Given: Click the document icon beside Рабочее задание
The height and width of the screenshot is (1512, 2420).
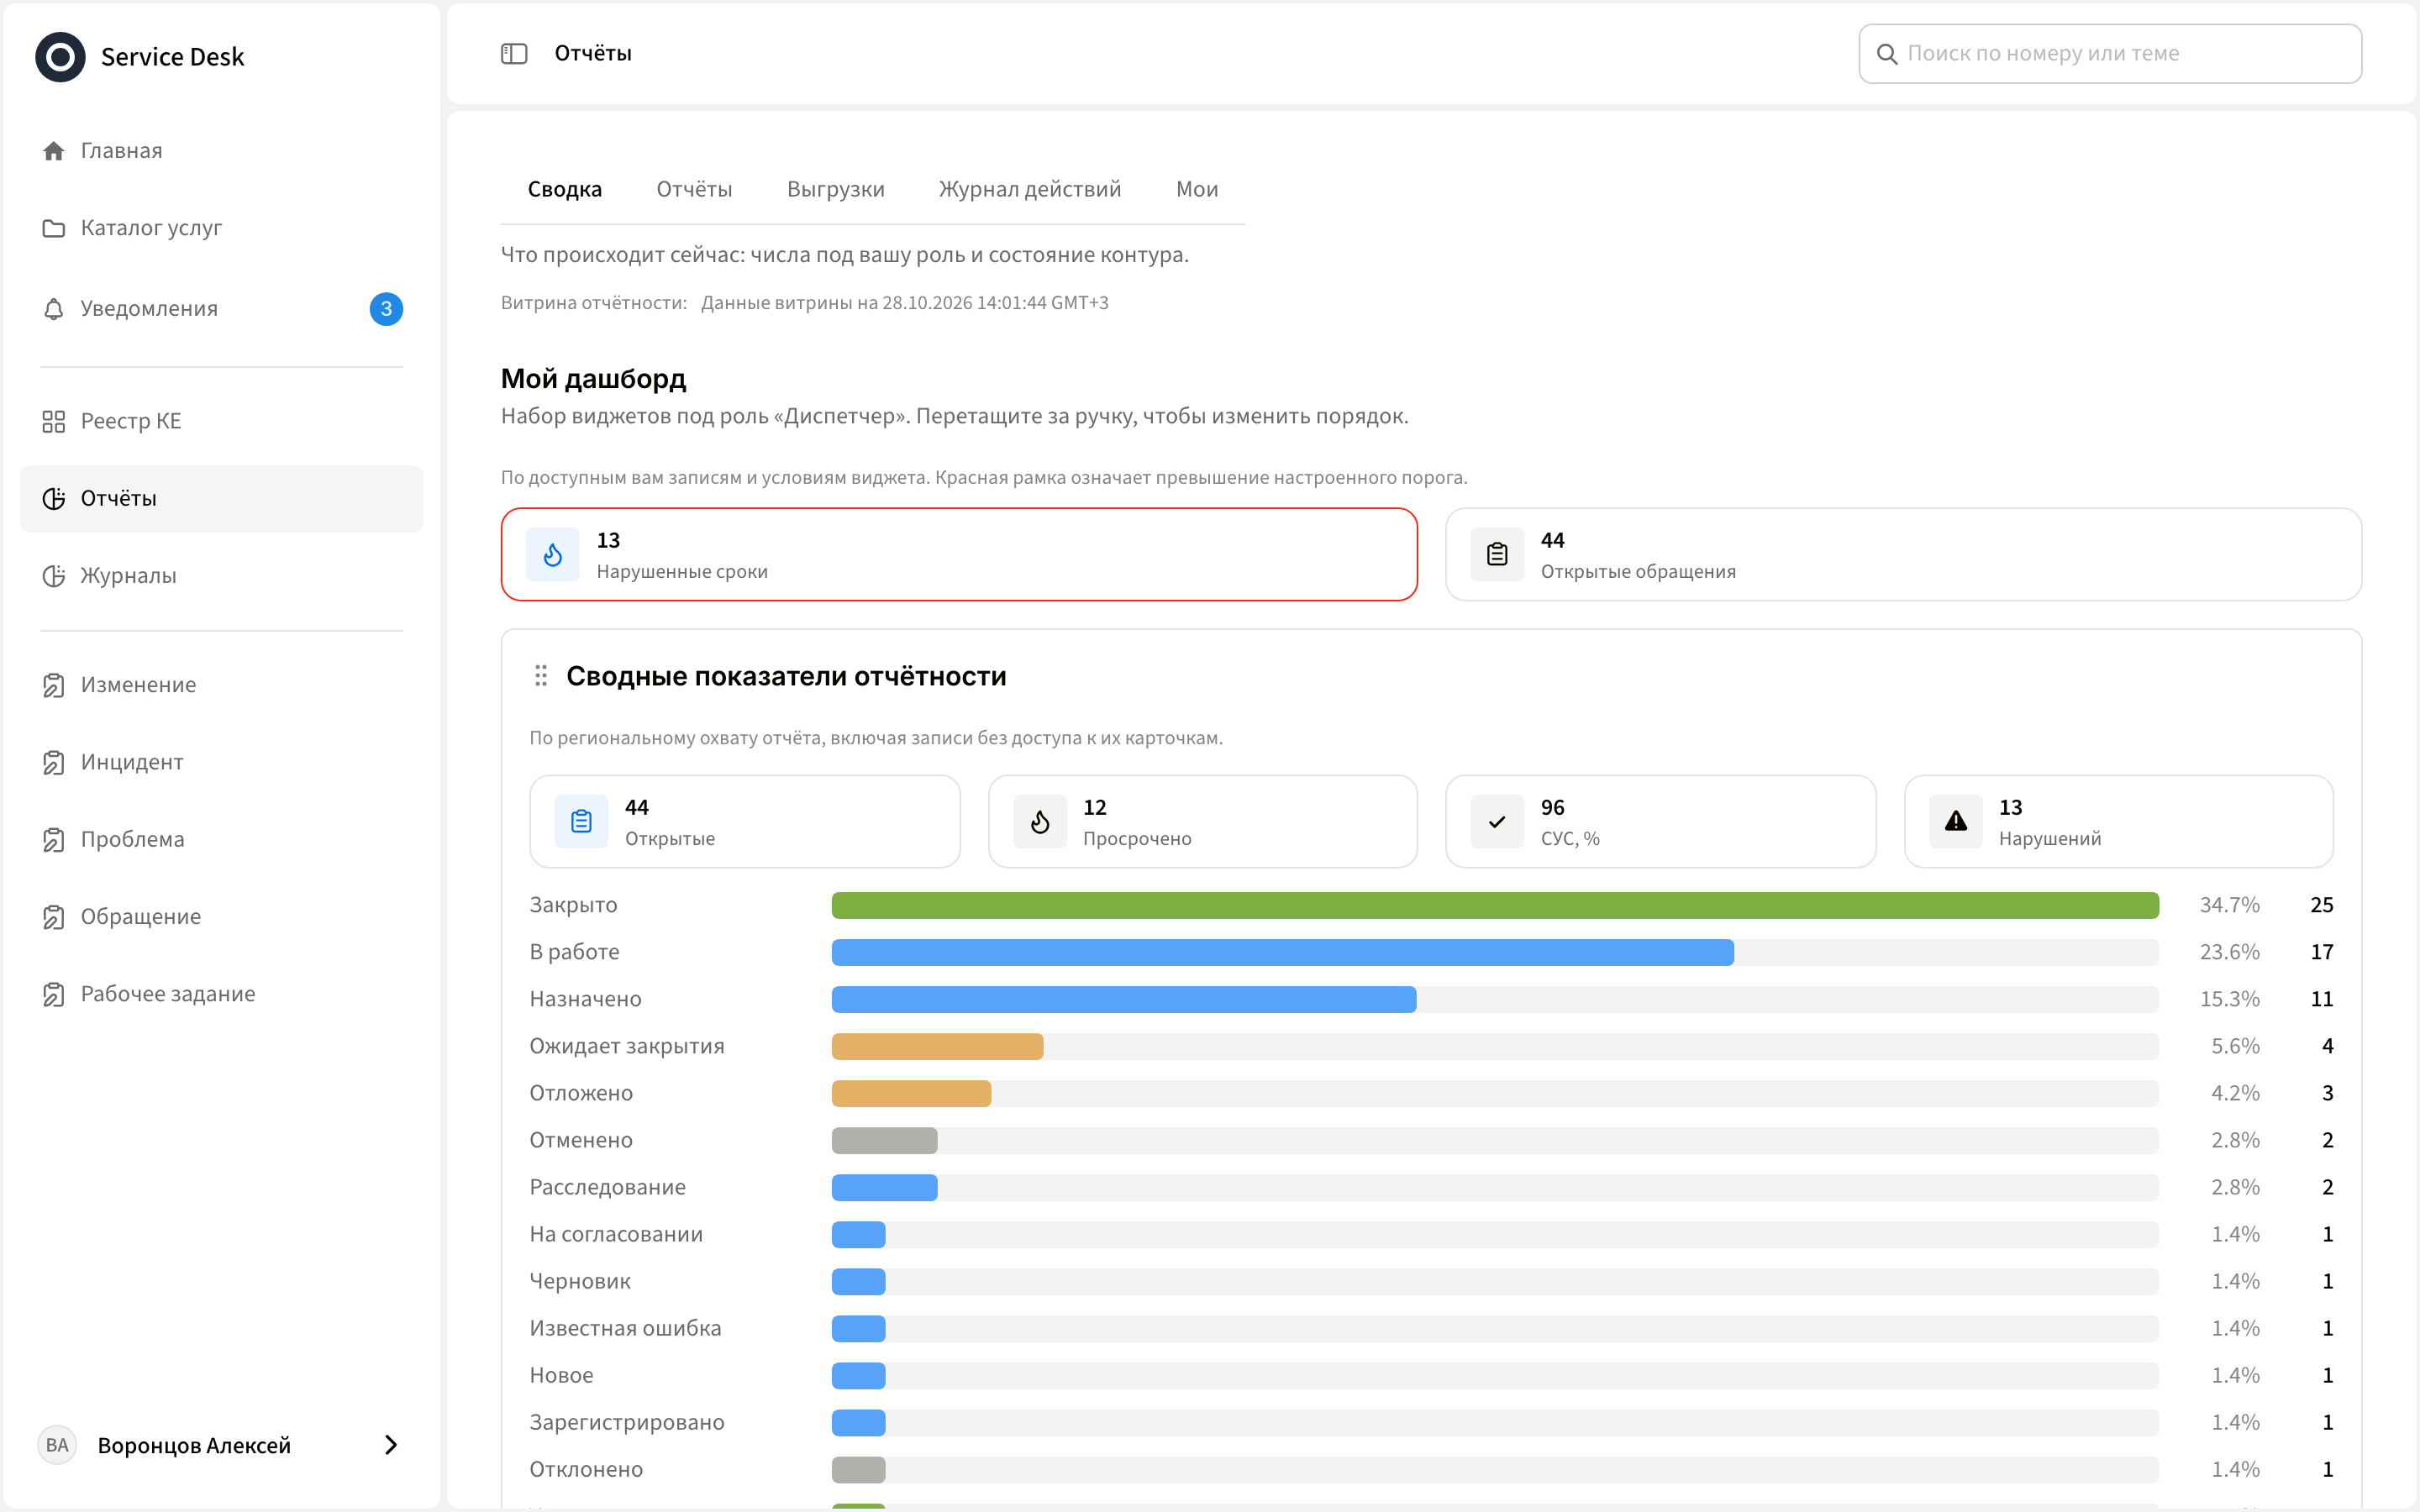Looking at the screenshot, I should pyautogui.click(x=54, y=994).
